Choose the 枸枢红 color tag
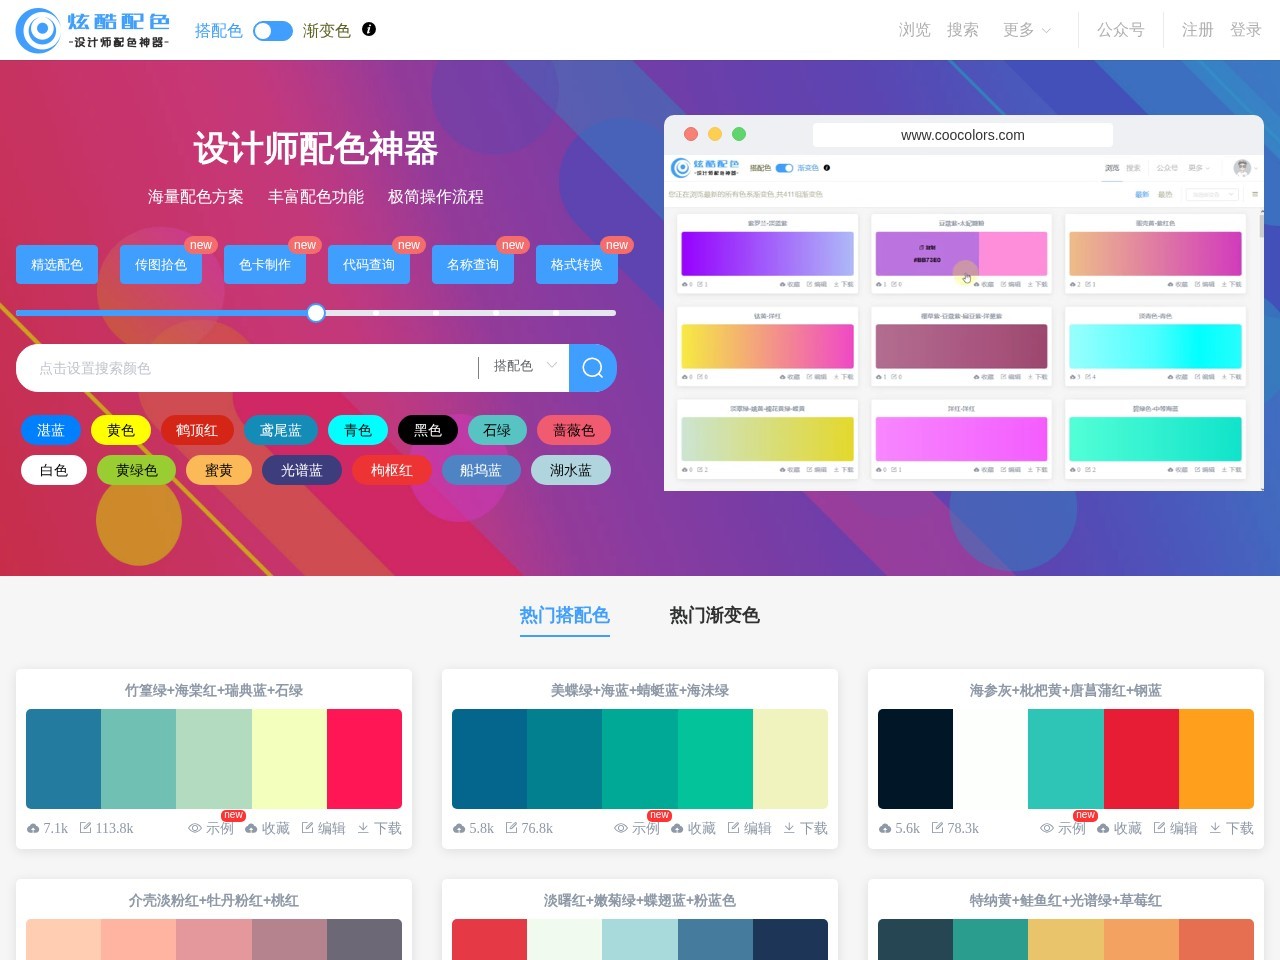Image resolution: width=1280 pixels, height=960 pixels. click(392, 470)
